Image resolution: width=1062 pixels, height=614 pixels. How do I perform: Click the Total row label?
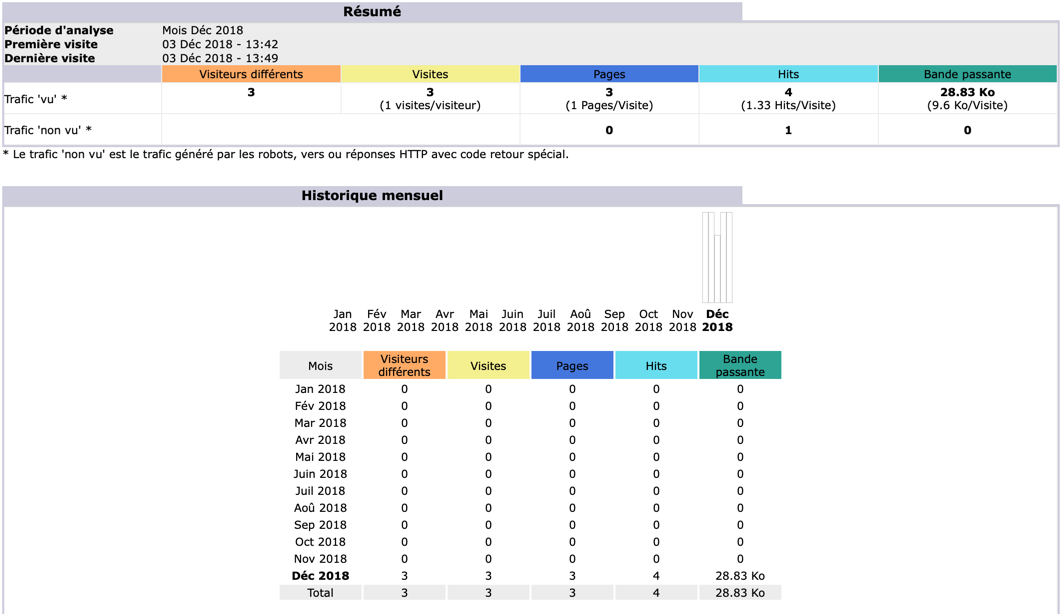click(320, 593)
